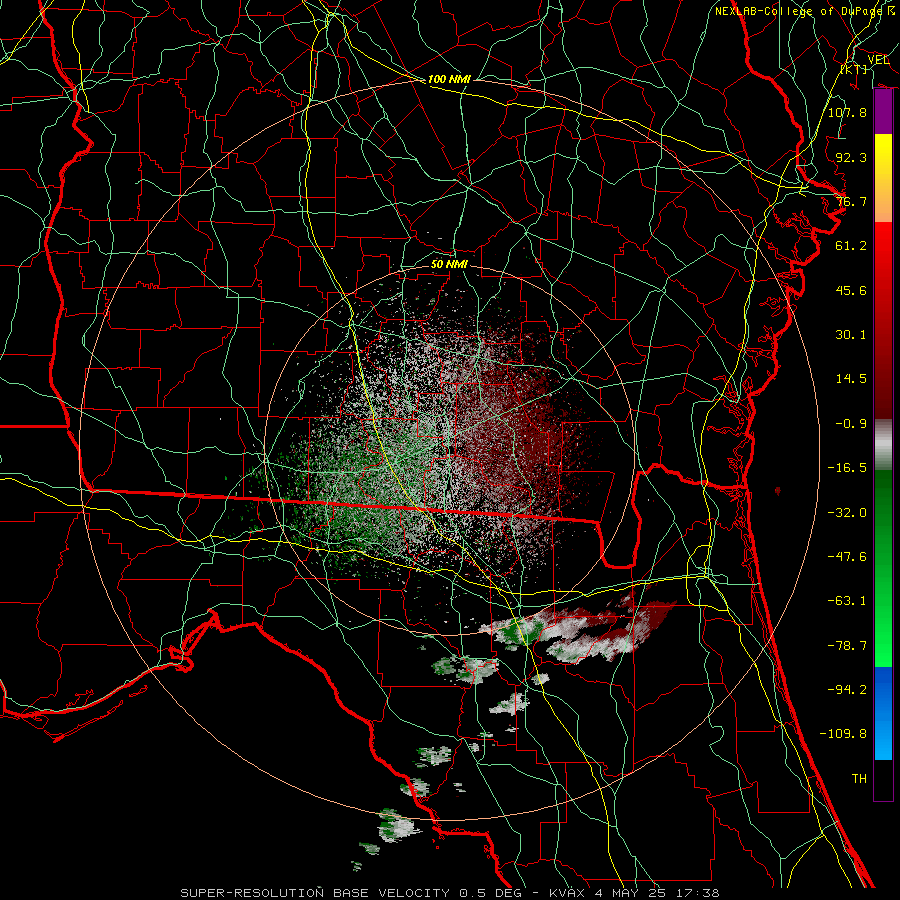This screenshot has height=900, width=900.
Task: Click the 14.5 velocity scale value
Action: pyautogui.click(x=851, y=379)
